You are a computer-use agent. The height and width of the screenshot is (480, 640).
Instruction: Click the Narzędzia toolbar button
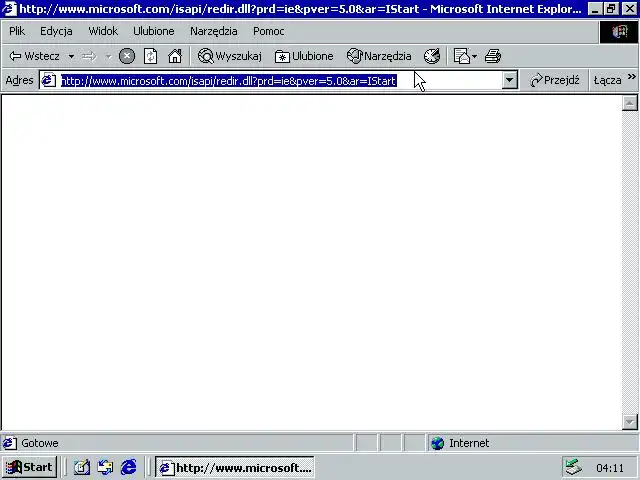point(379,56)
